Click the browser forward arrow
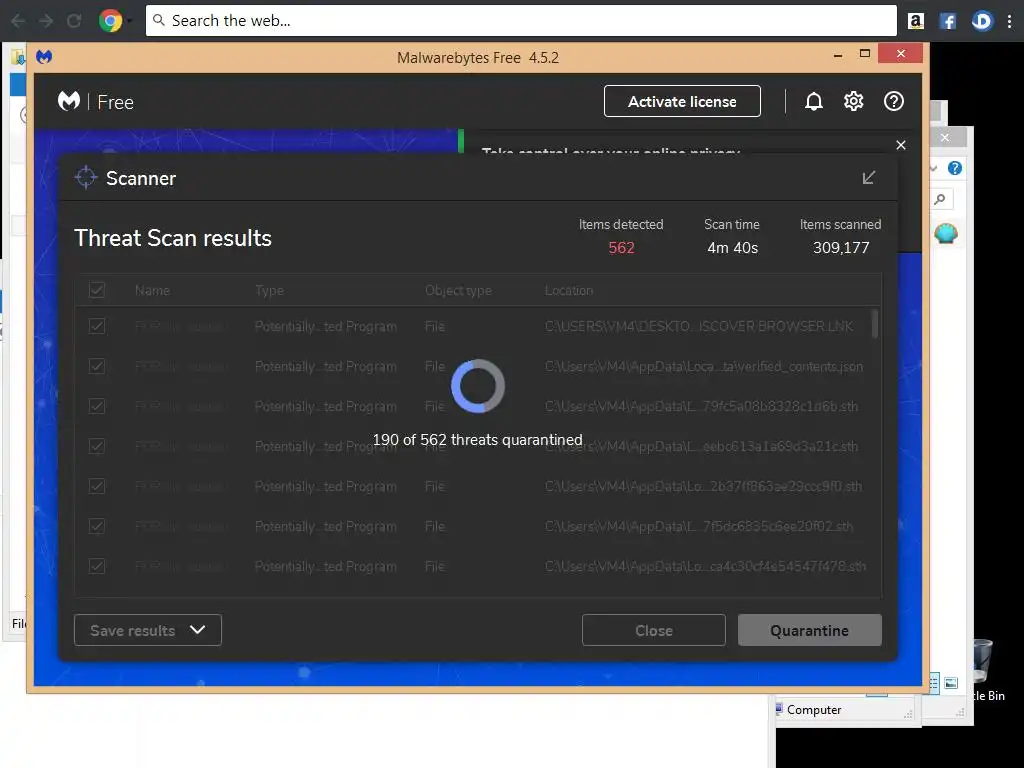The width and height of the screenshot is (1024, 768). pos(46,21)
